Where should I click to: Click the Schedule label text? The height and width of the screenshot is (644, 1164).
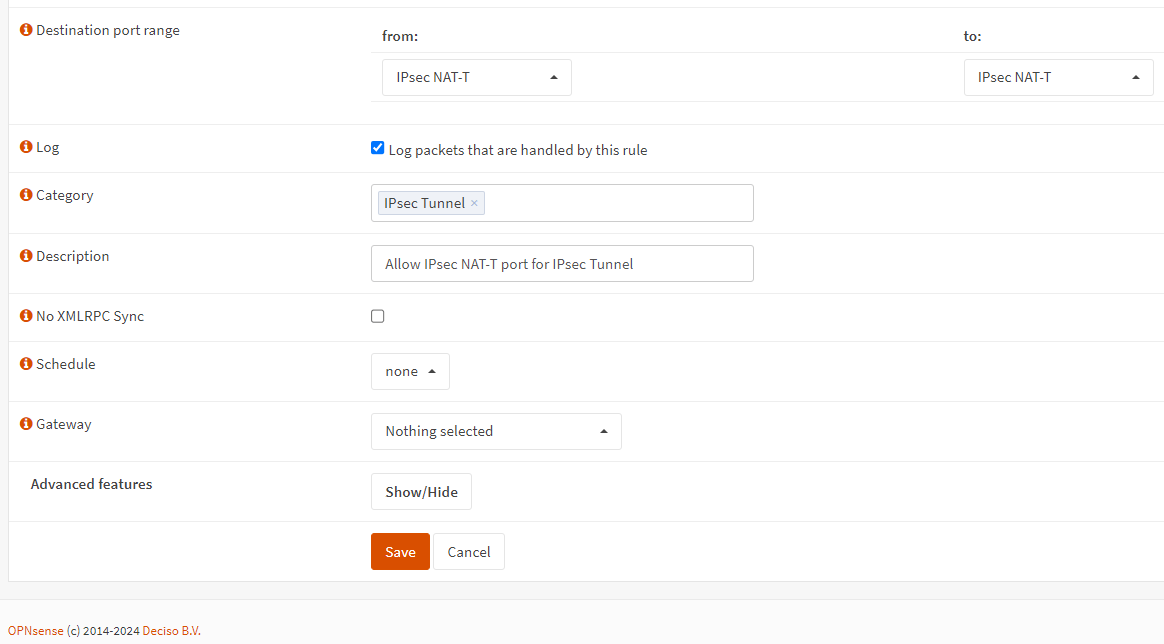(65, 364)
